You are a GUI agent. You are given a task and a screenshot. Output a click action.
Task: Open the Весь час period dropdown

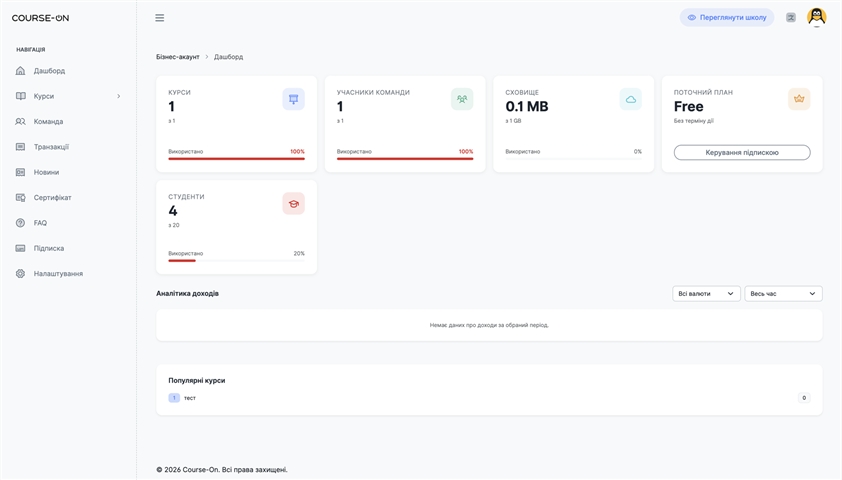[x=783, y=294]
